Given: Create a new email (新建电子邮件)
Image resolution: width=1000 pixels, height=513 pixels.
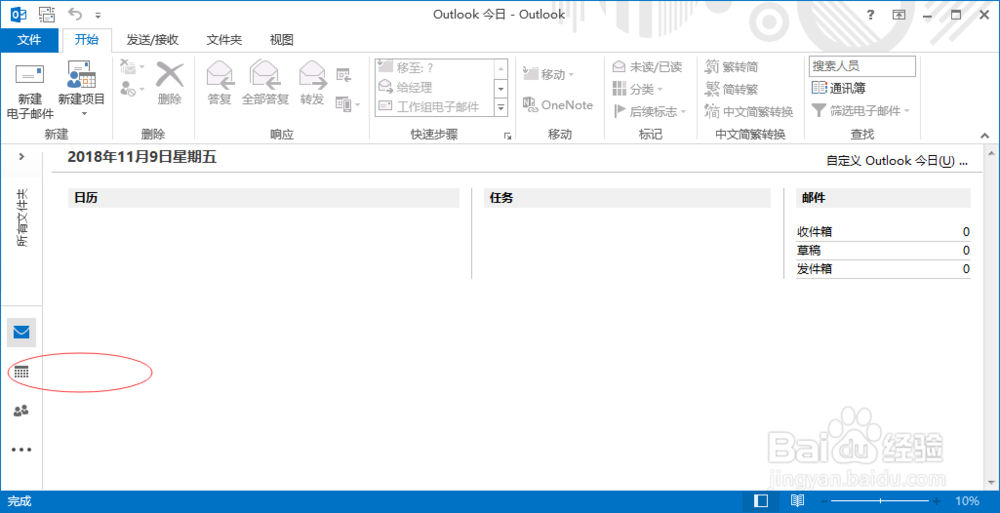Looking at the screenshot, I should point(29,92).
